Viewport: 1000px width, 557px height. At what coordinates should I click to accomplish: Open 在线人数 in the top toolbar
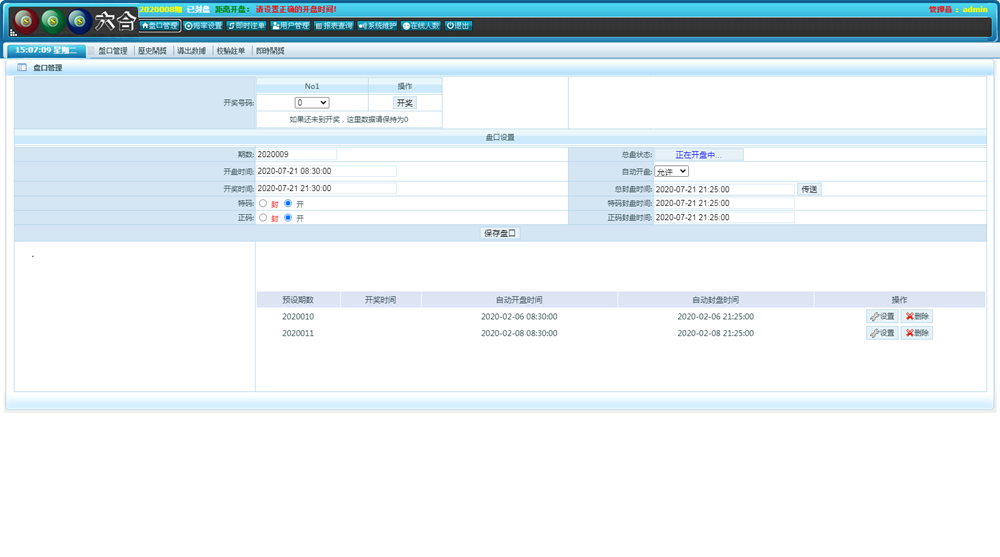pos(421,26)
